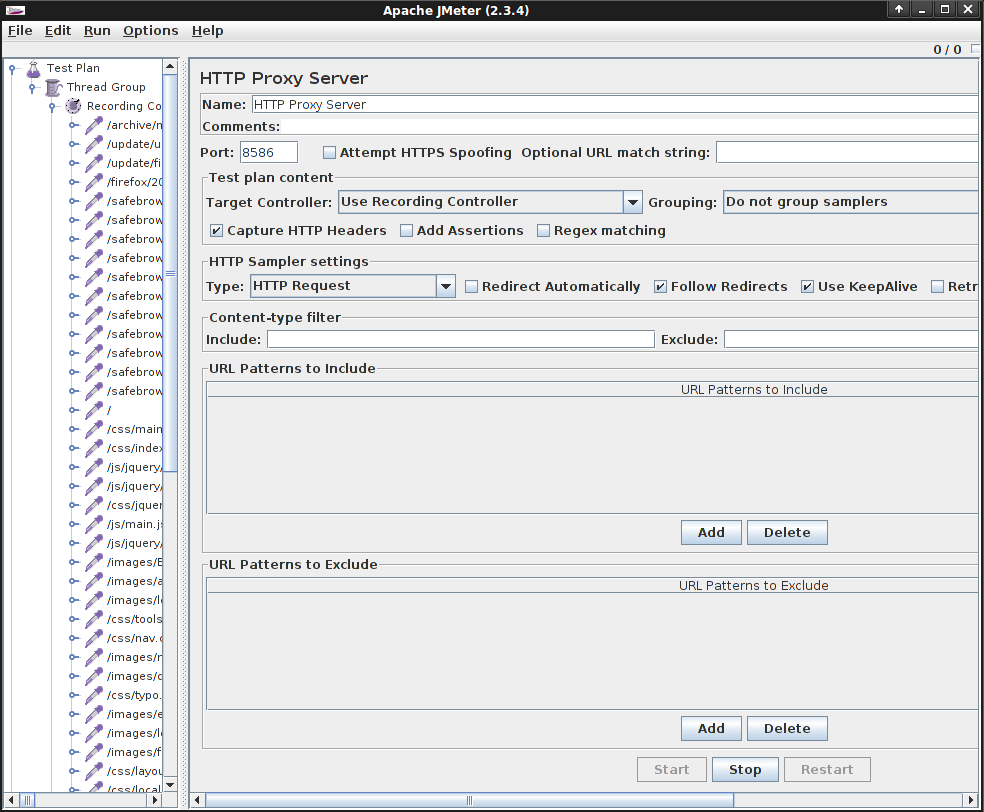
Task: Click the sampler icon beside /css/tools
Action: [x=94, y=619]
